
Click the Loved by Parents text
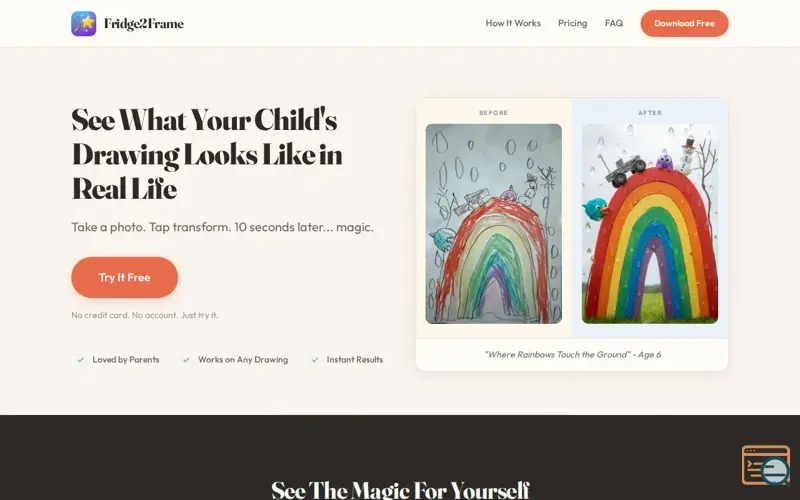tap(126, 360)
